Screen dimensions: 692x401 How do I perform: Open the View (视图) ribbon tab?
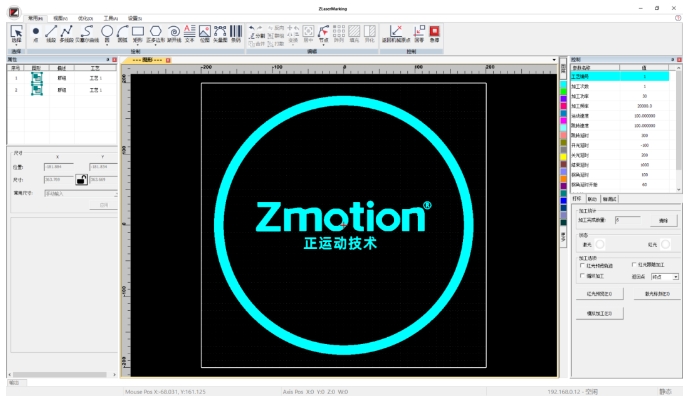(60, 19)
